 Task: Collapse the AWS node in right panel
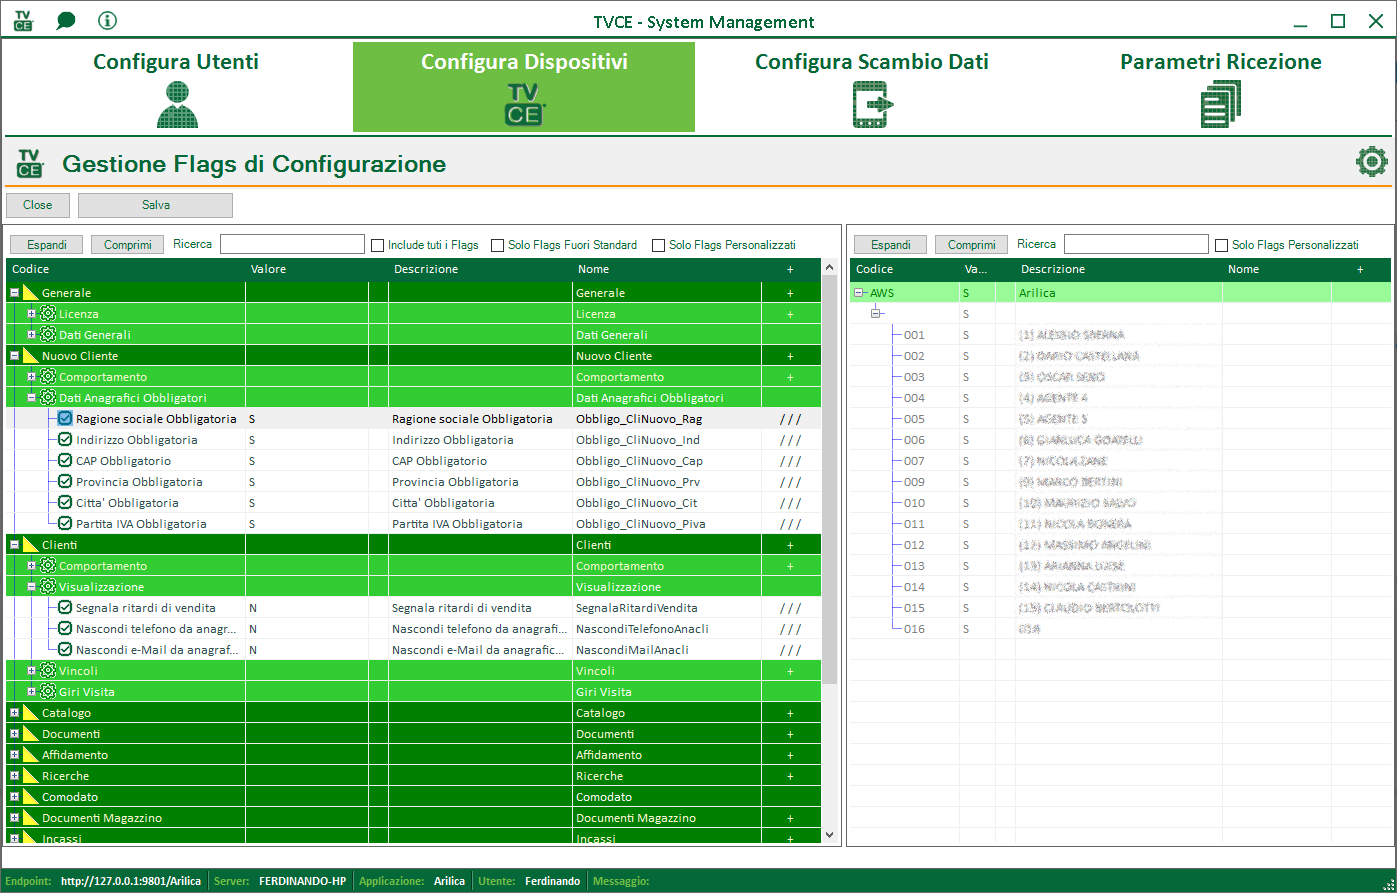(x=859, y=293)
